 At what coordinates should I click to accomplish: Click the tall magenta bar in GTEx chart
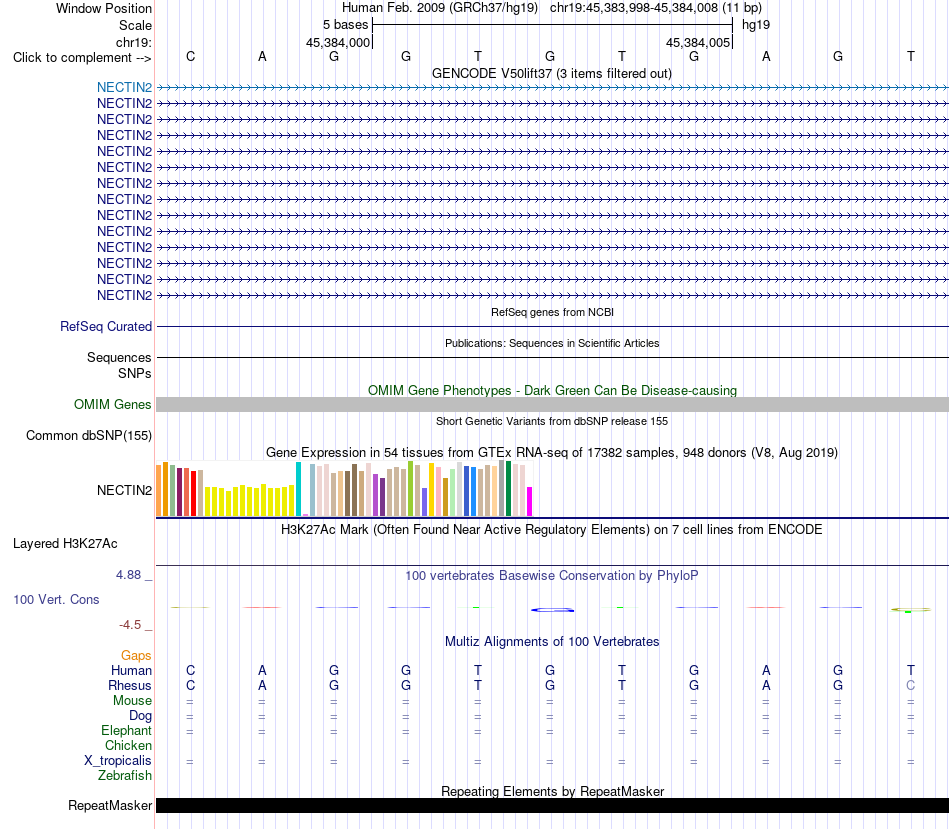point(530,502)
